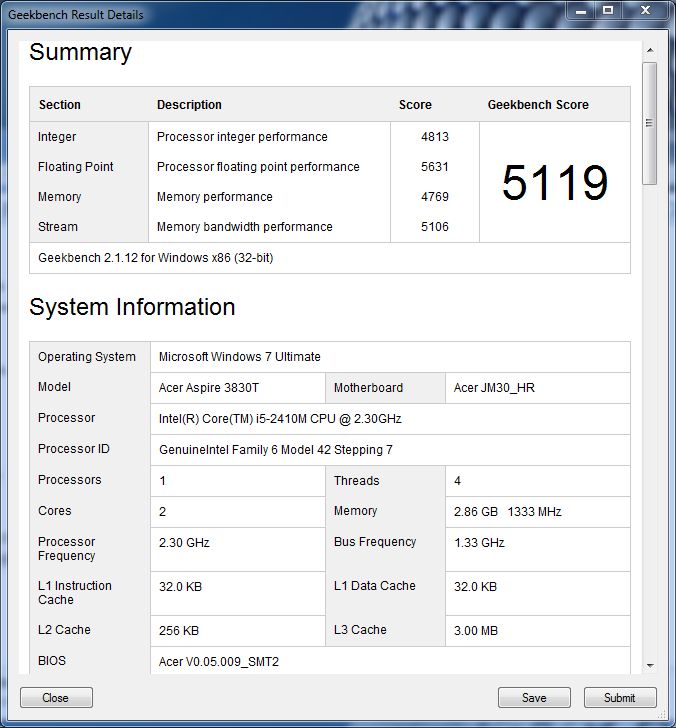Minimize the Geekbench Result Details window
This screenshot has width=676, height=728.
[x=581, y=11]
